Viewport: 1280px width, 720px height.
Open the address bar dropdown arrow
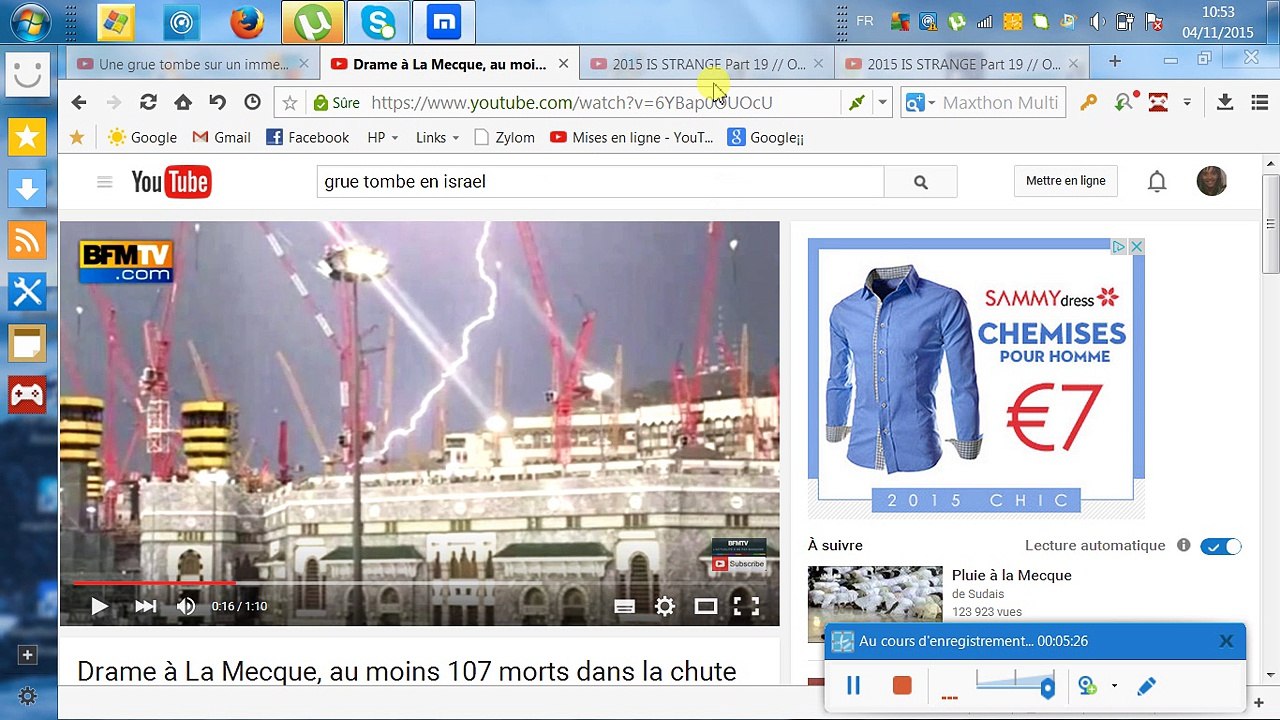[x=882, y=102]
